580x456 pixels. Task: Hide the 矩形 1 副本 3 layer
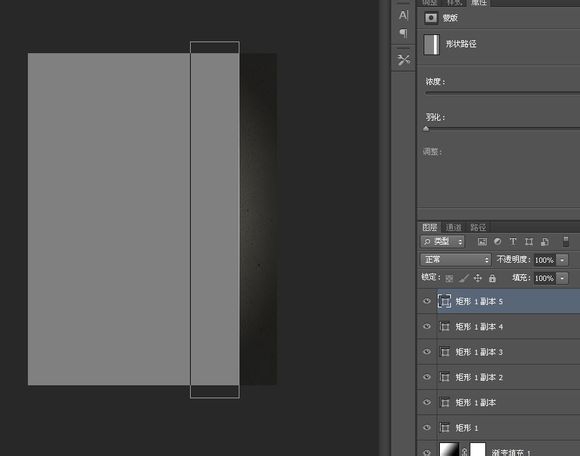coord(427,351)
